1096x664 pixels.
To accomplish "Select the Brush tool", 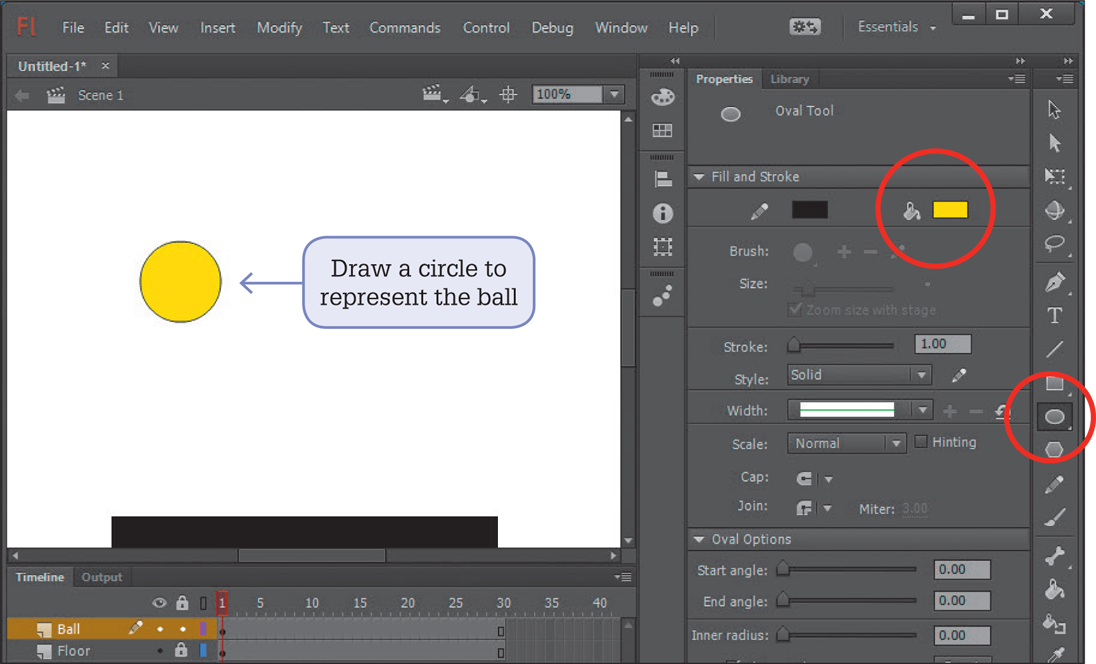I will tap(1054, 517).
